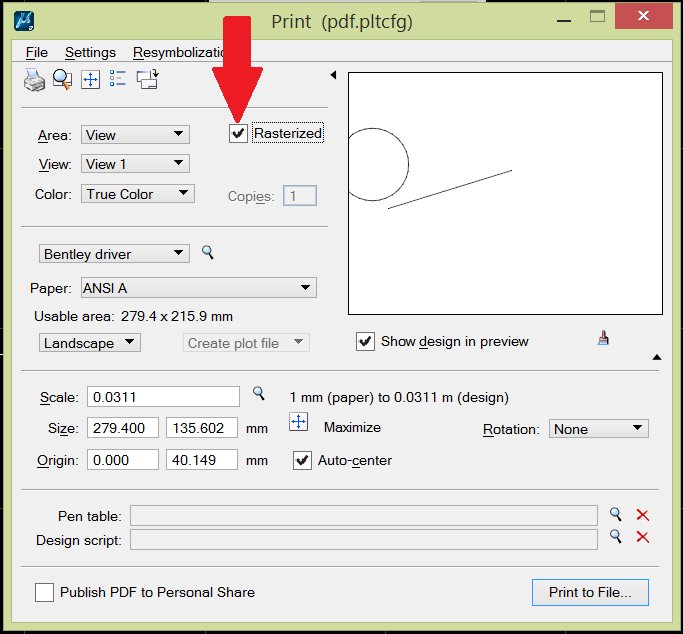Image resolution: width=683 pixels, height=634 pixels.
Task: Open the Landscape orientation dropdown
Action: coord(90,343)
